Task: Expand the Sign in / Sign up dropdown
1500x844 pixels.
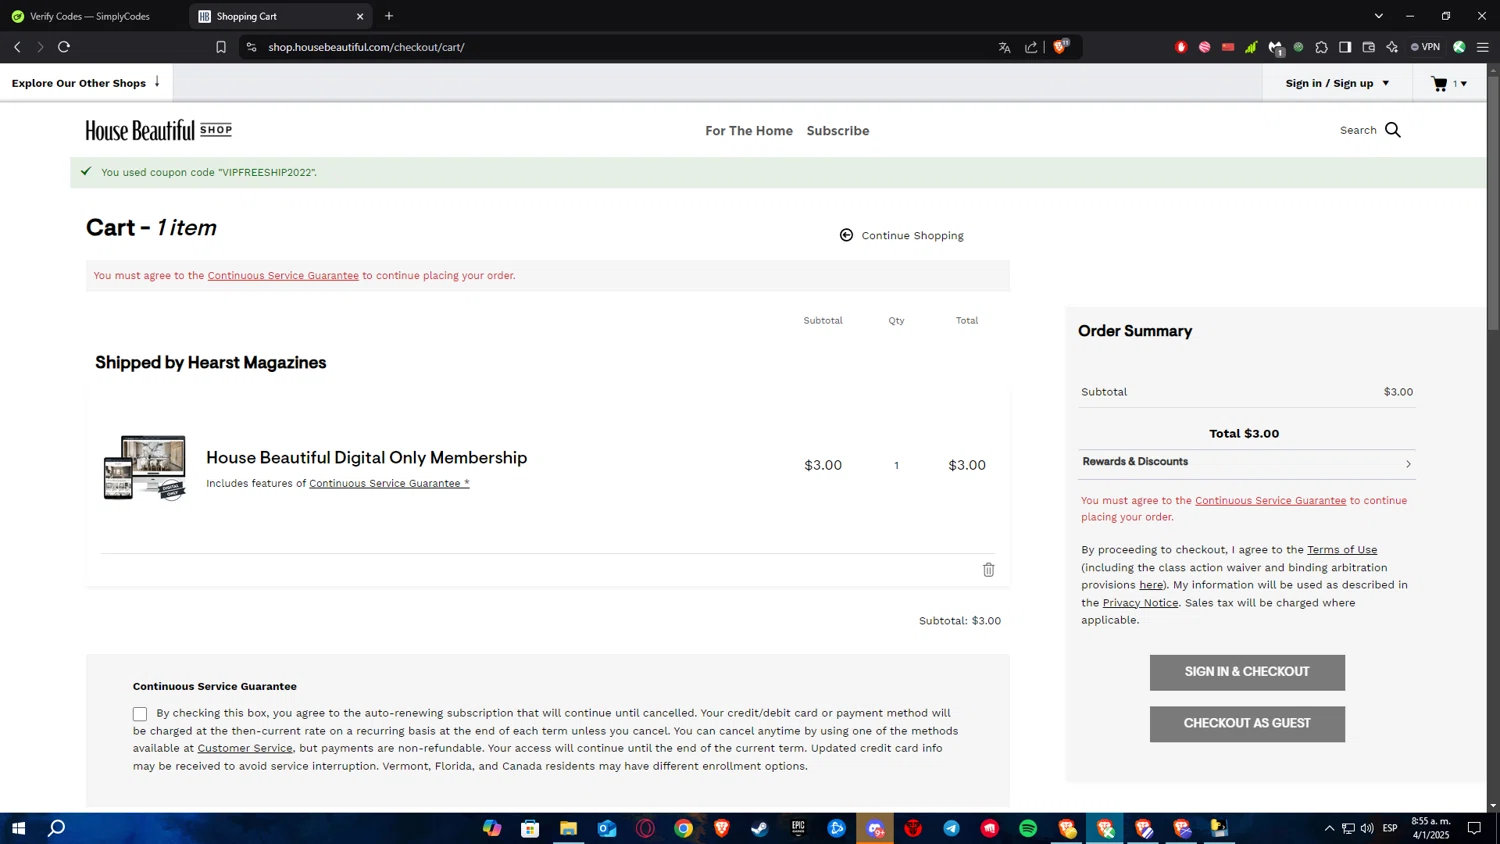Action: point(1337,84)
